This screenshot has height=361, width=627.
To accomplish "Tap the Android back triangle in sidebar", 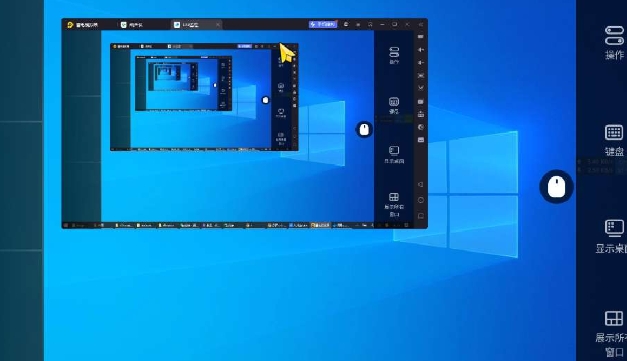I will tap(421, 184).
